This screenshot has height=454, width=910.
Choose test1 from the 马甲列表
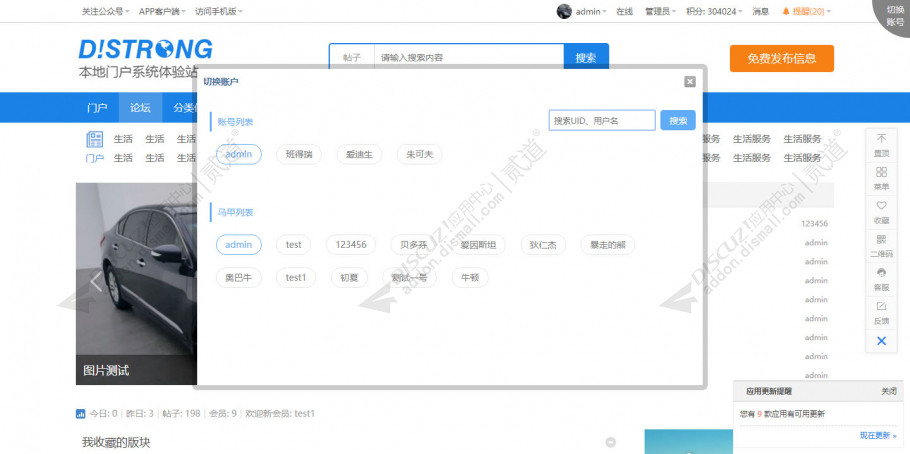[x=296, y=277]
